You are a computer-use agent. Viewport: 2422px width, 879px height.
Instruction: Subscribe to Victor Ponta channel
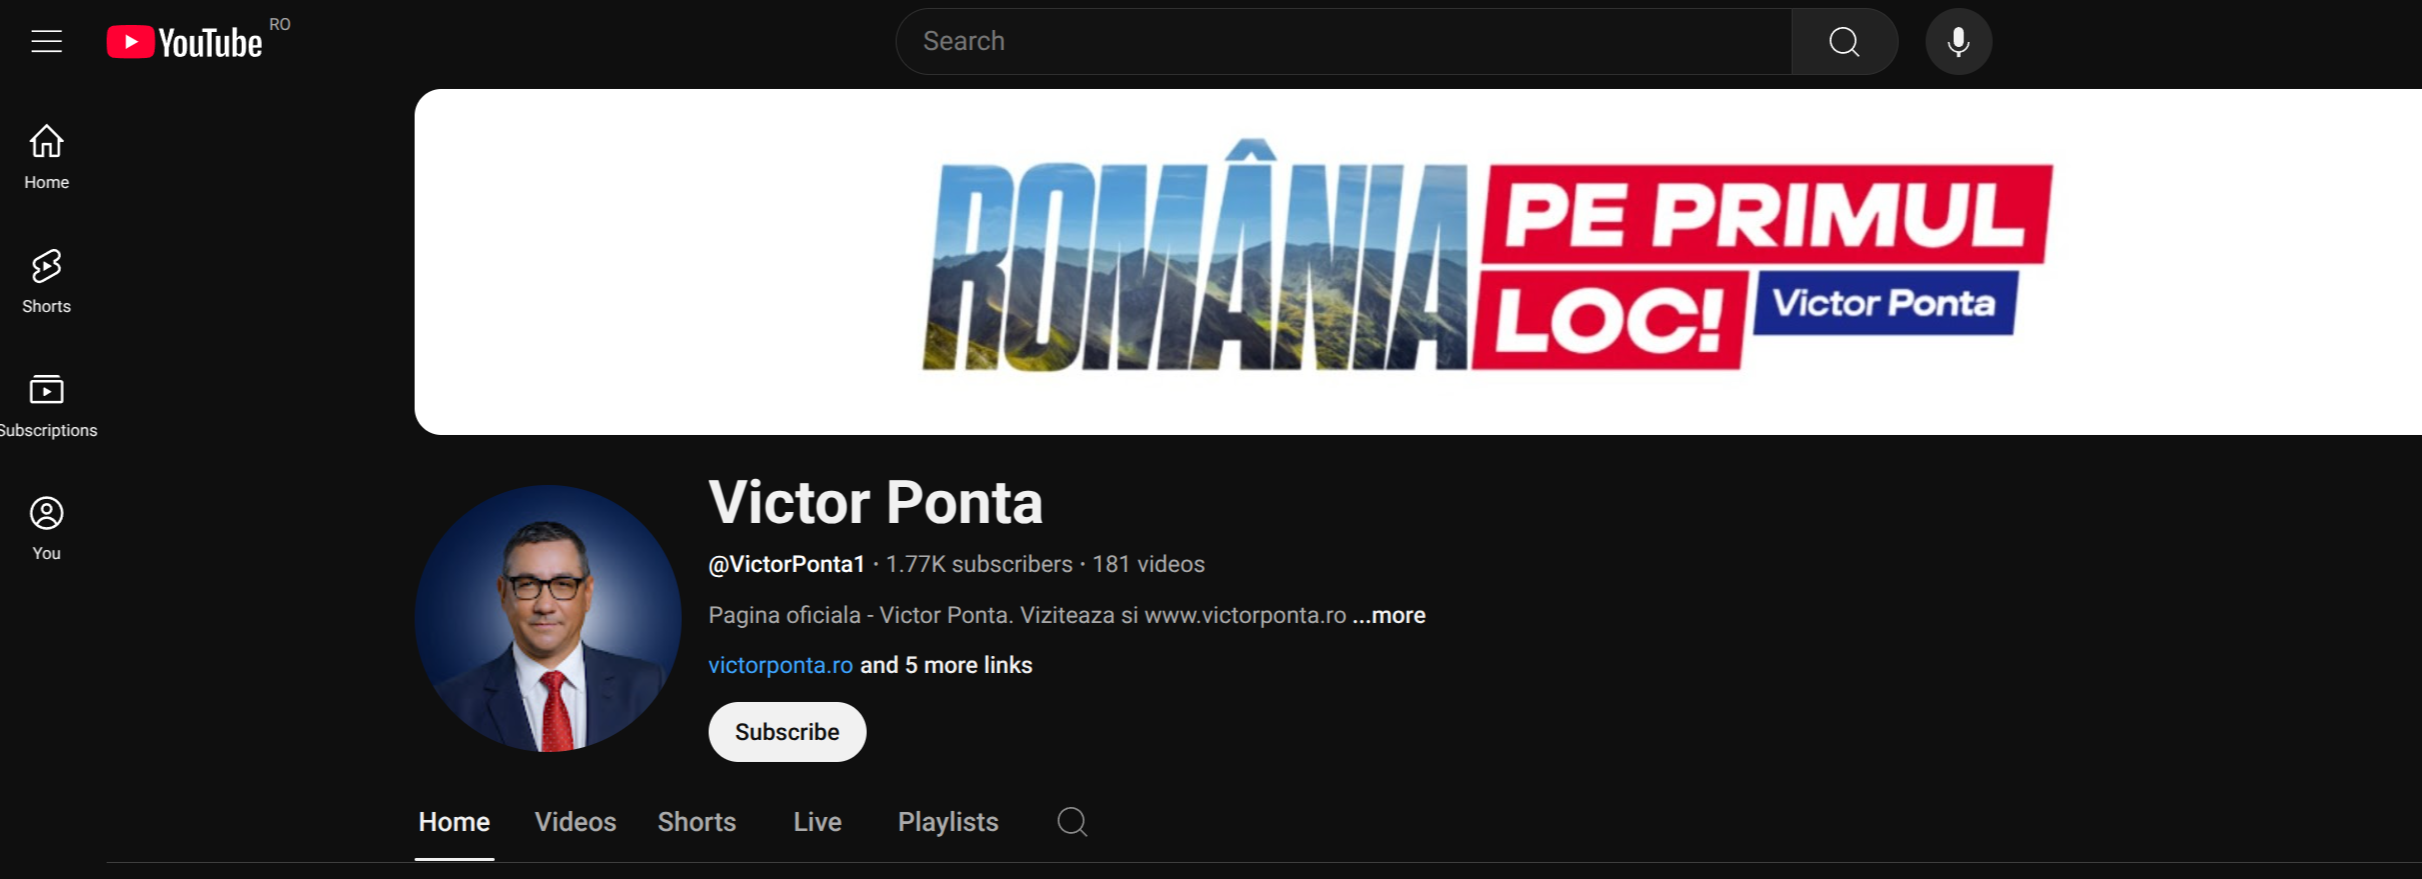click(787, 732)
